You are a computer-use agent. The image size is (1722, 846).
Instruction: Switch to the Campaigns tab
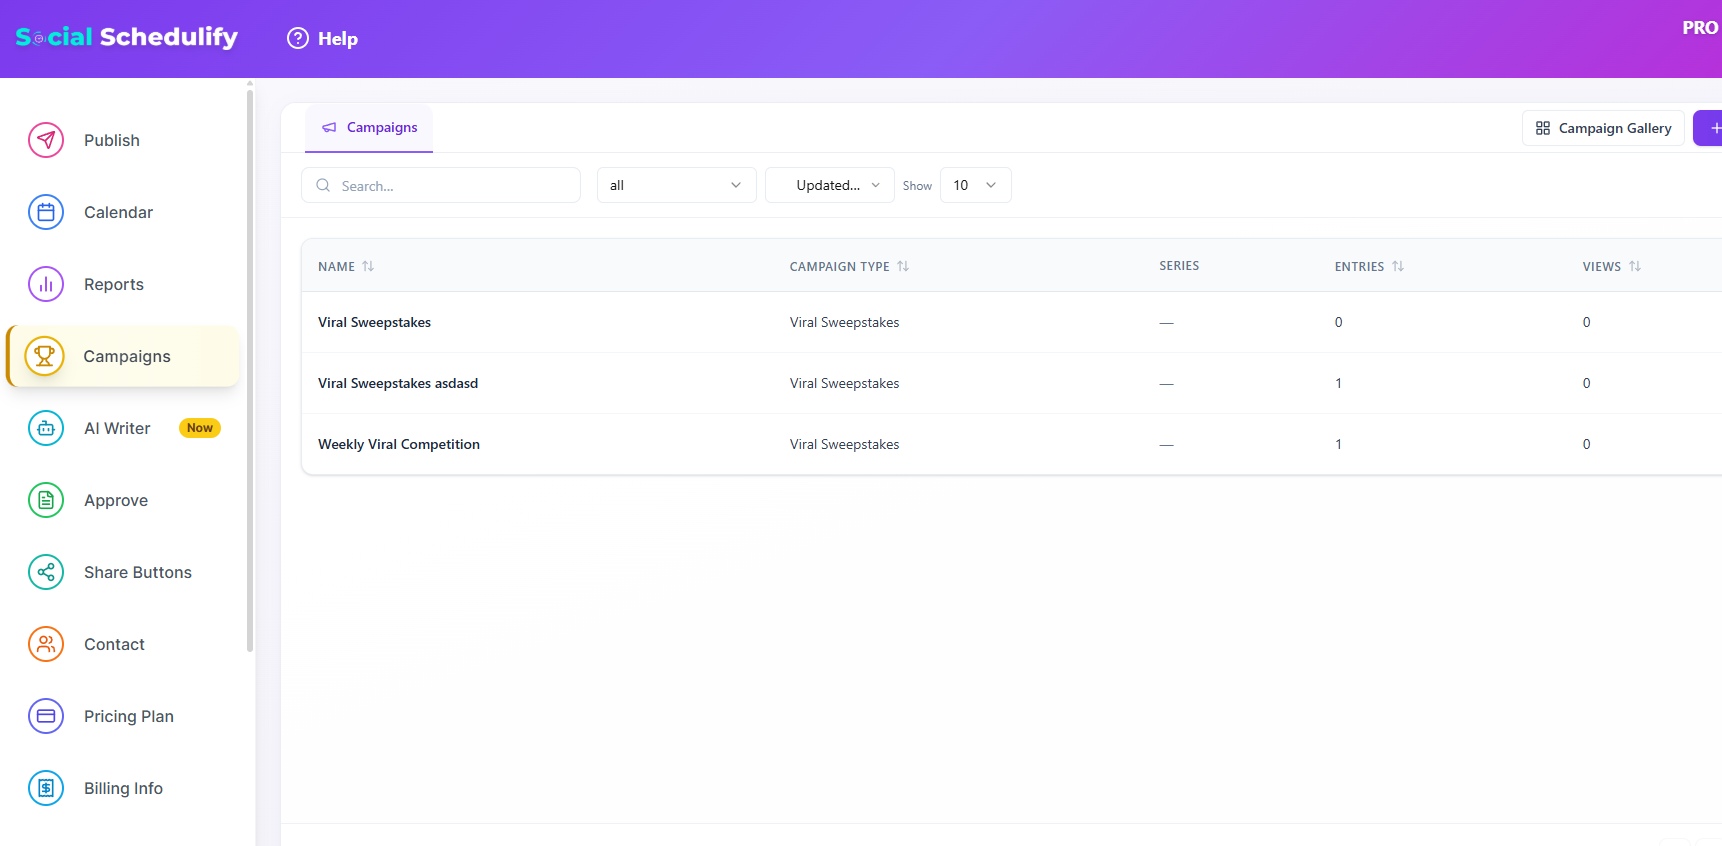pos(369,128)
